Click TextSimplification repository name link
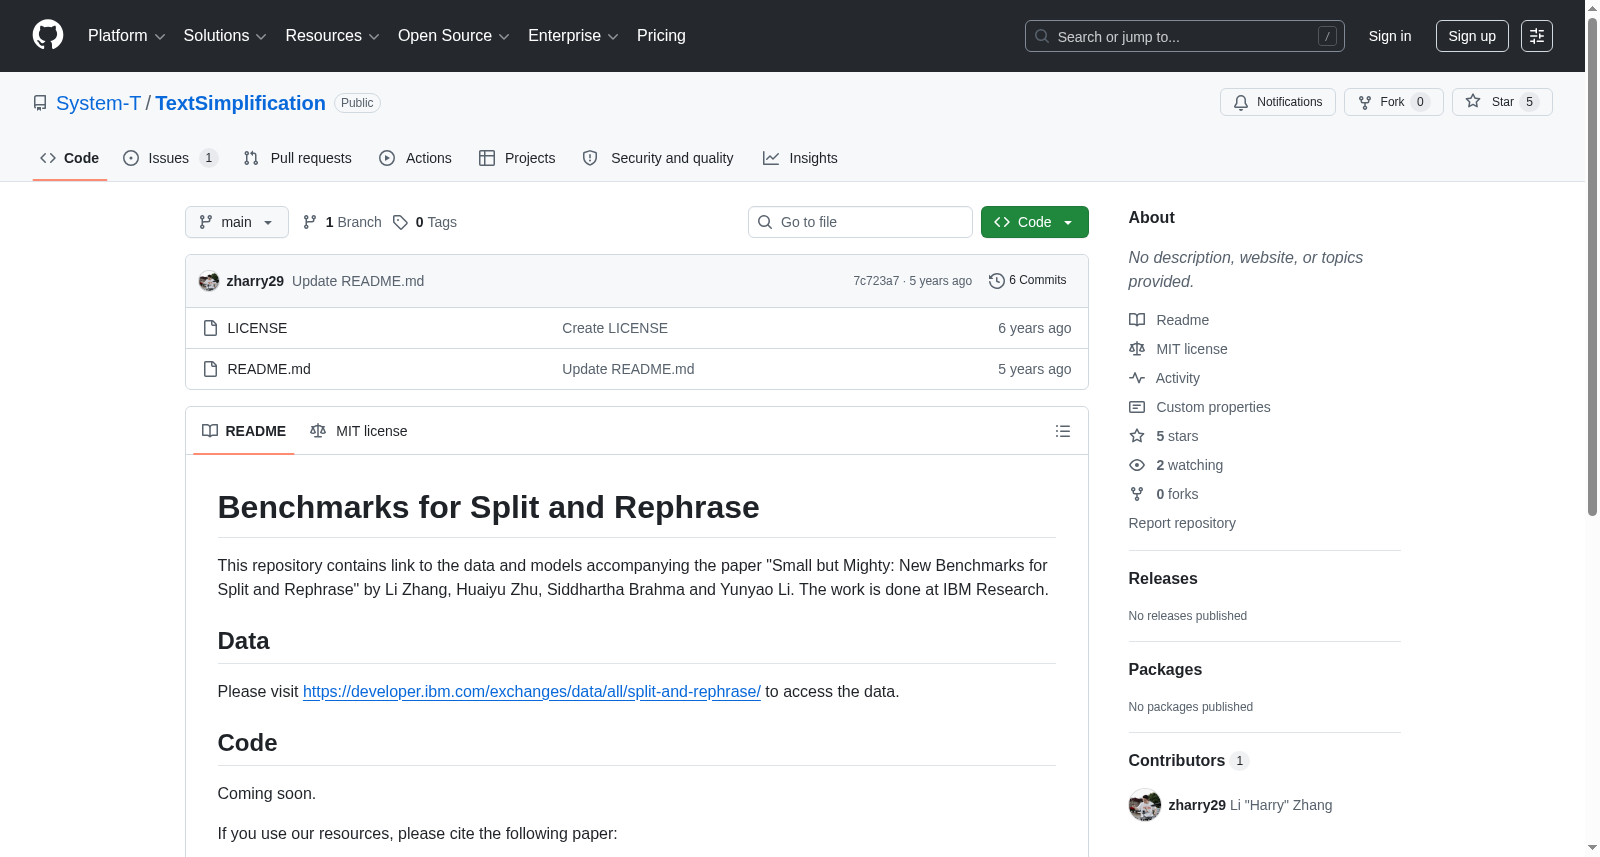The height and width of the screenshot is (857, 1600). [x=240, y=103]
